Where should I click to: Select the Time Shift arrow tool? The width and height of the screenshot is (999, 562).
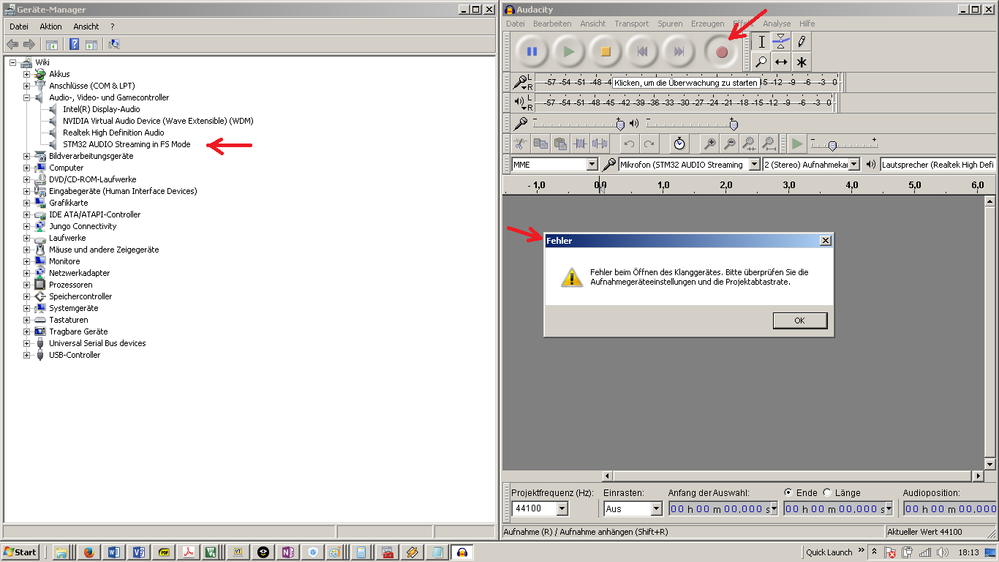[781, 62]
